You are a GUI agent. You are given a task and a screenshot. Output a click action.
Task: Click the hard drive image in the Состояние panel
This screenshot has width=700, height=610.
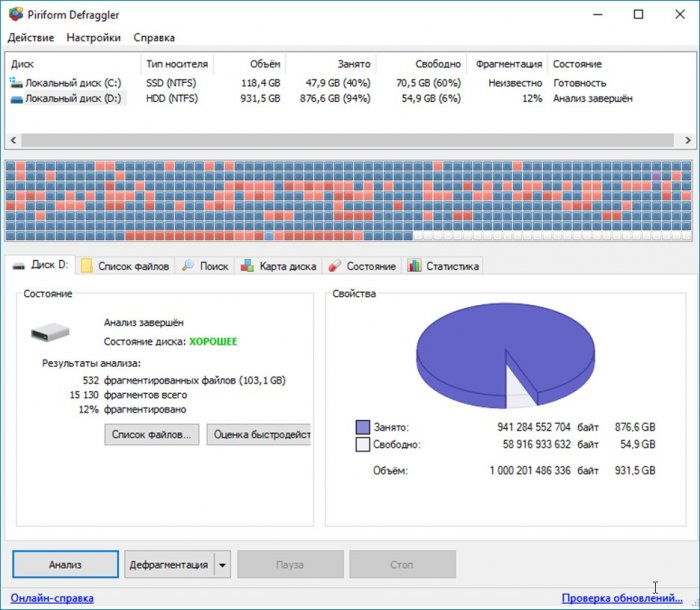pos(50,333)
